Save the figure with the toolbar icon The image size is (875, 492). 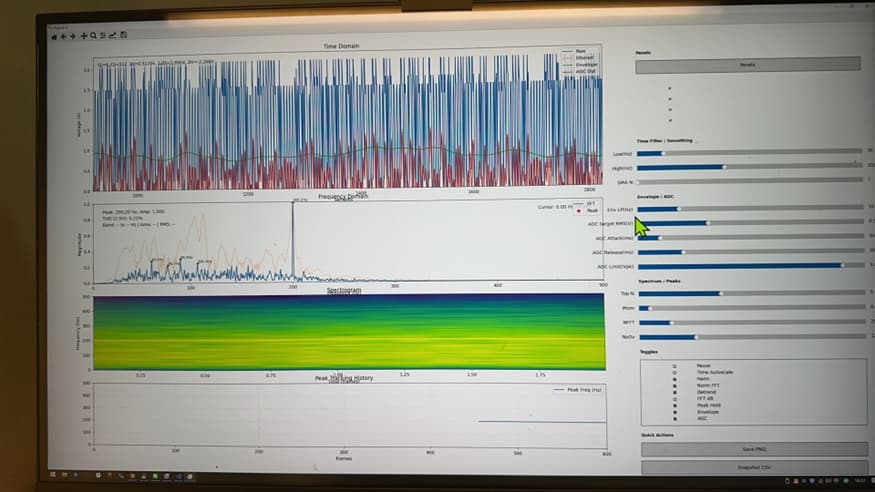point(124,35)
